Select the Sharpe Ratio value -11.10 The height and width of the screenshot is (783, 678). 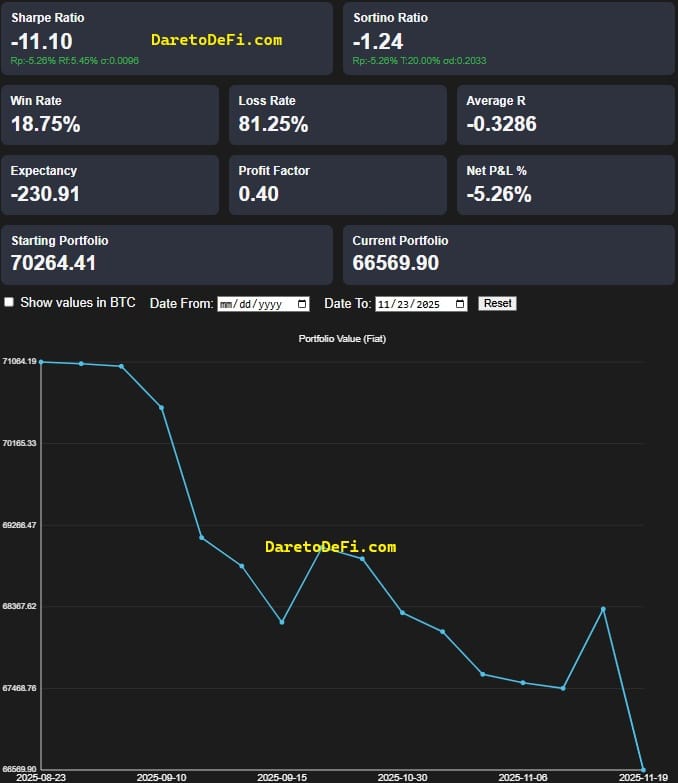(x=41, y=41)
